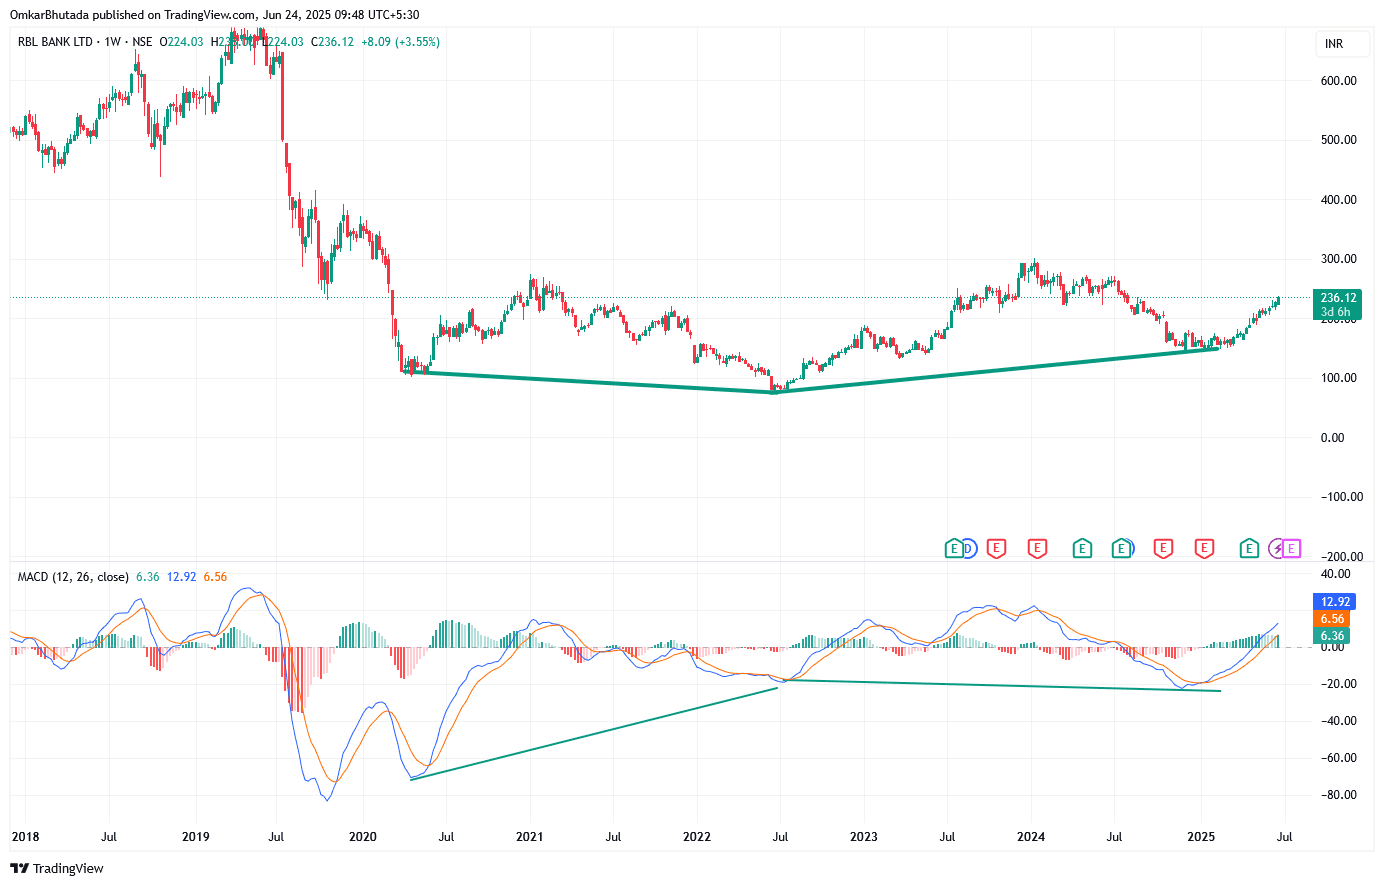Click the 2025 label on the time axis

1201,837
